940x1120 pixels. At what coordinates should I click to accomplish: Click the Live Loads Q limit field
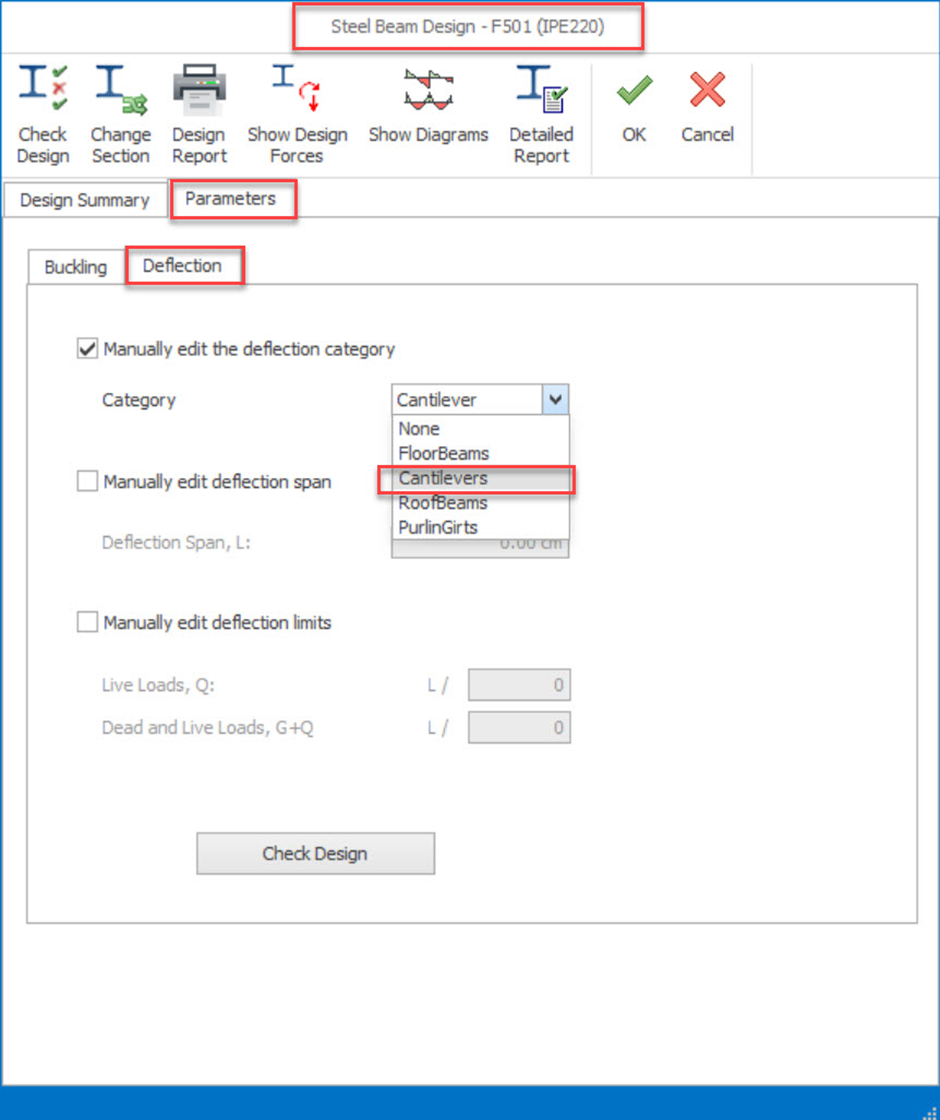coord(519,686)
